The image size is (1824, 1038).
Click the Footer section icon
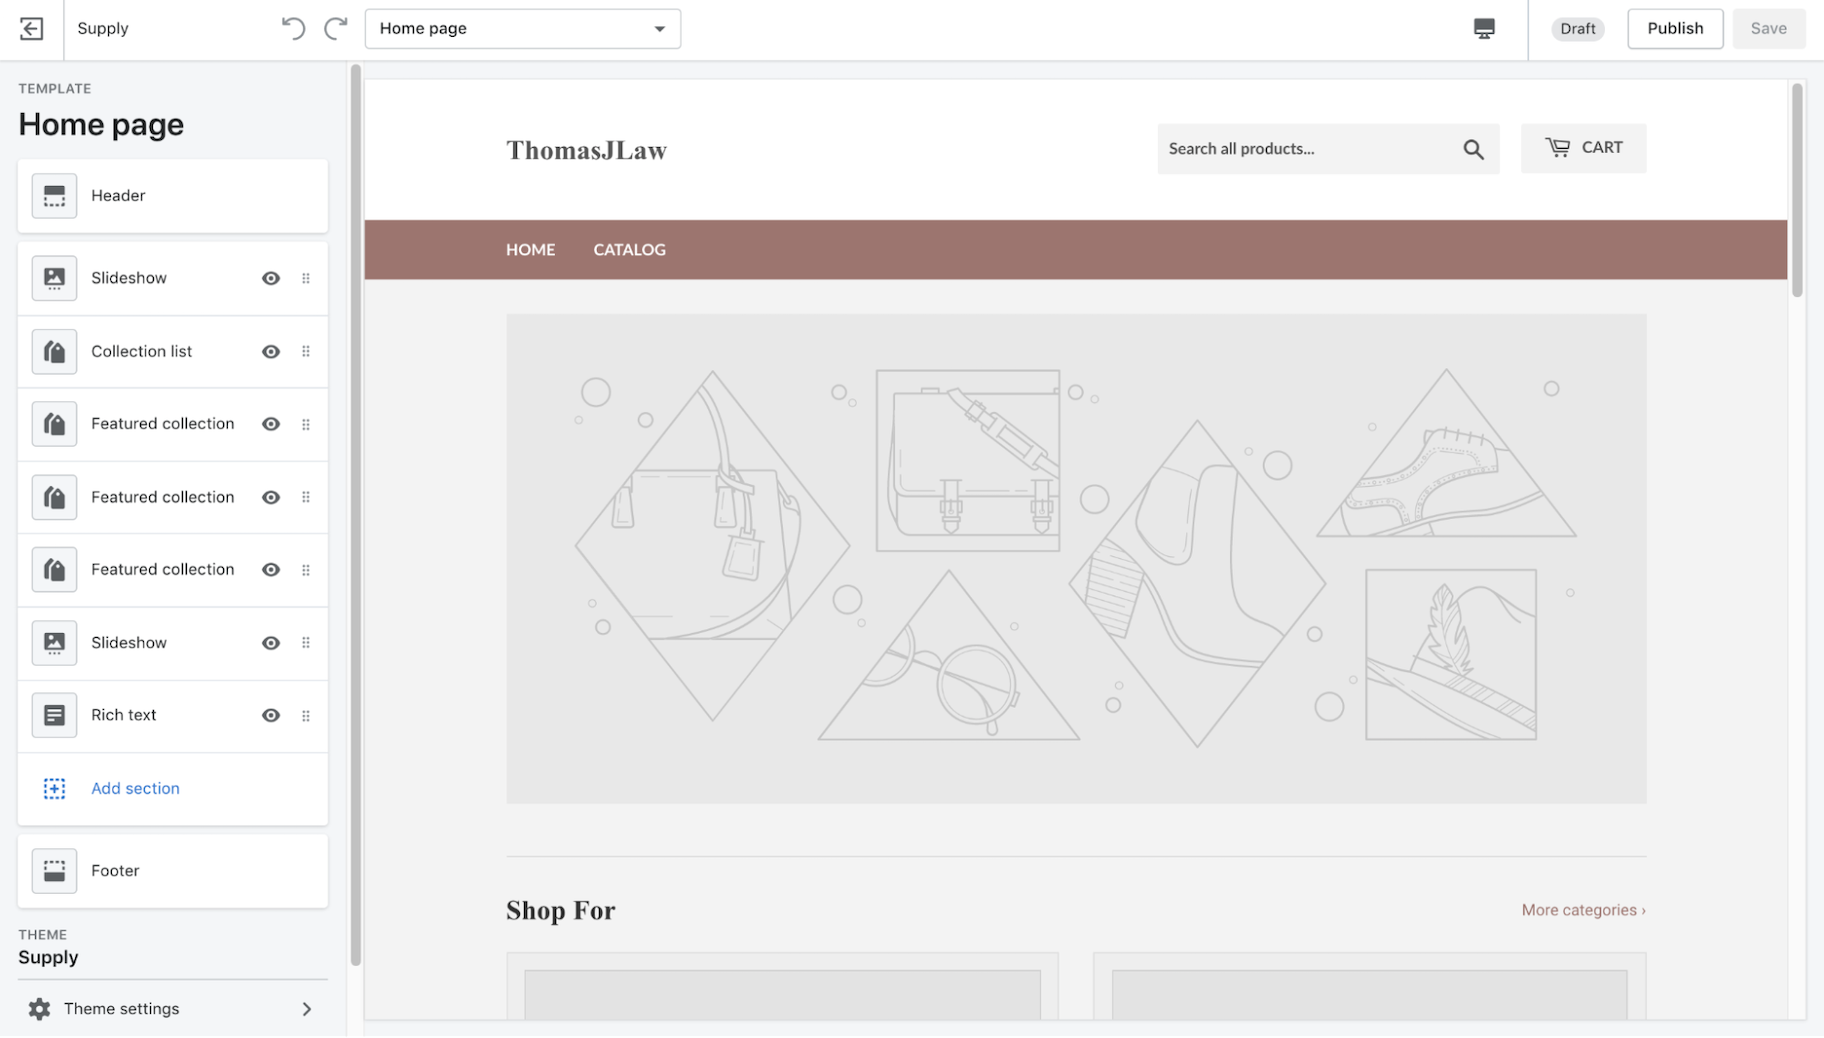click(x=54, y=870)
